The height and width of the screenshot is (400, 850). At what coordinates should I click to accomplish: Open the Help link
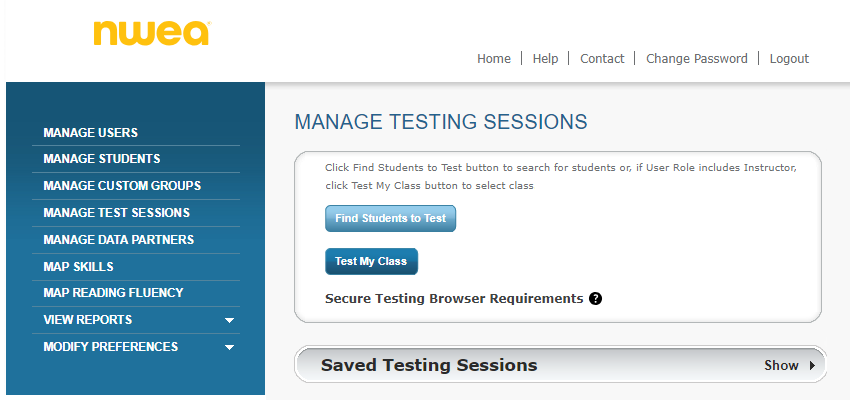[x=545, y=59]
